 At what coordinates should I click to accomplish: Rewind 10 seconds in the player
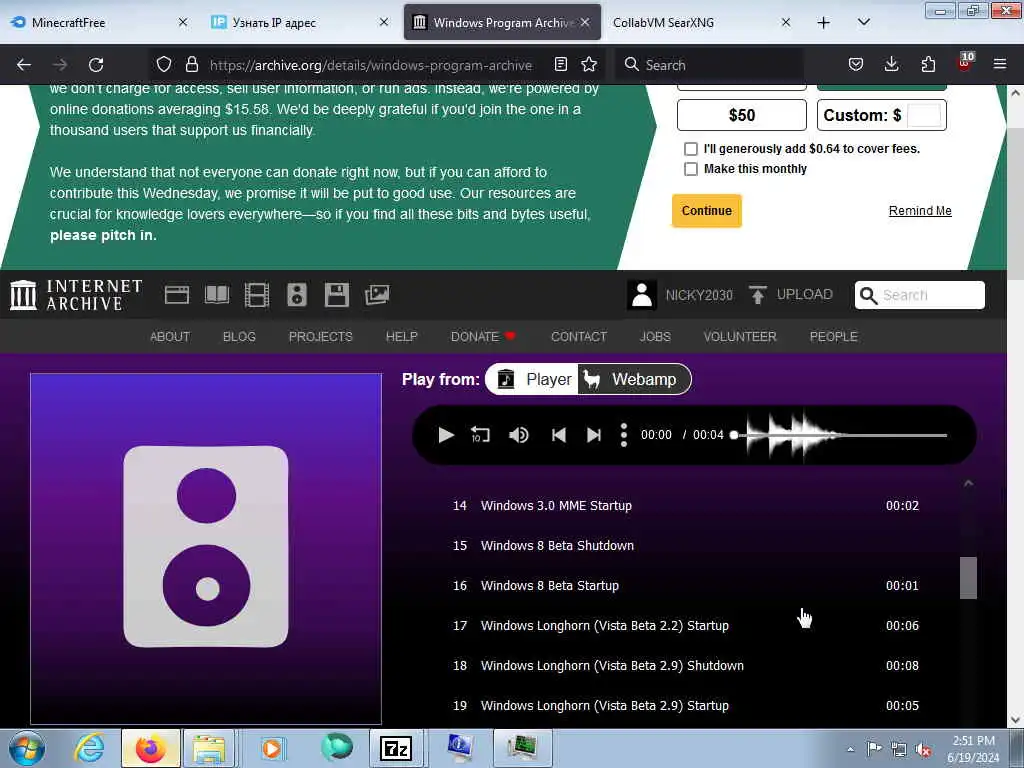pyautogui.click(x=480, y=435)
